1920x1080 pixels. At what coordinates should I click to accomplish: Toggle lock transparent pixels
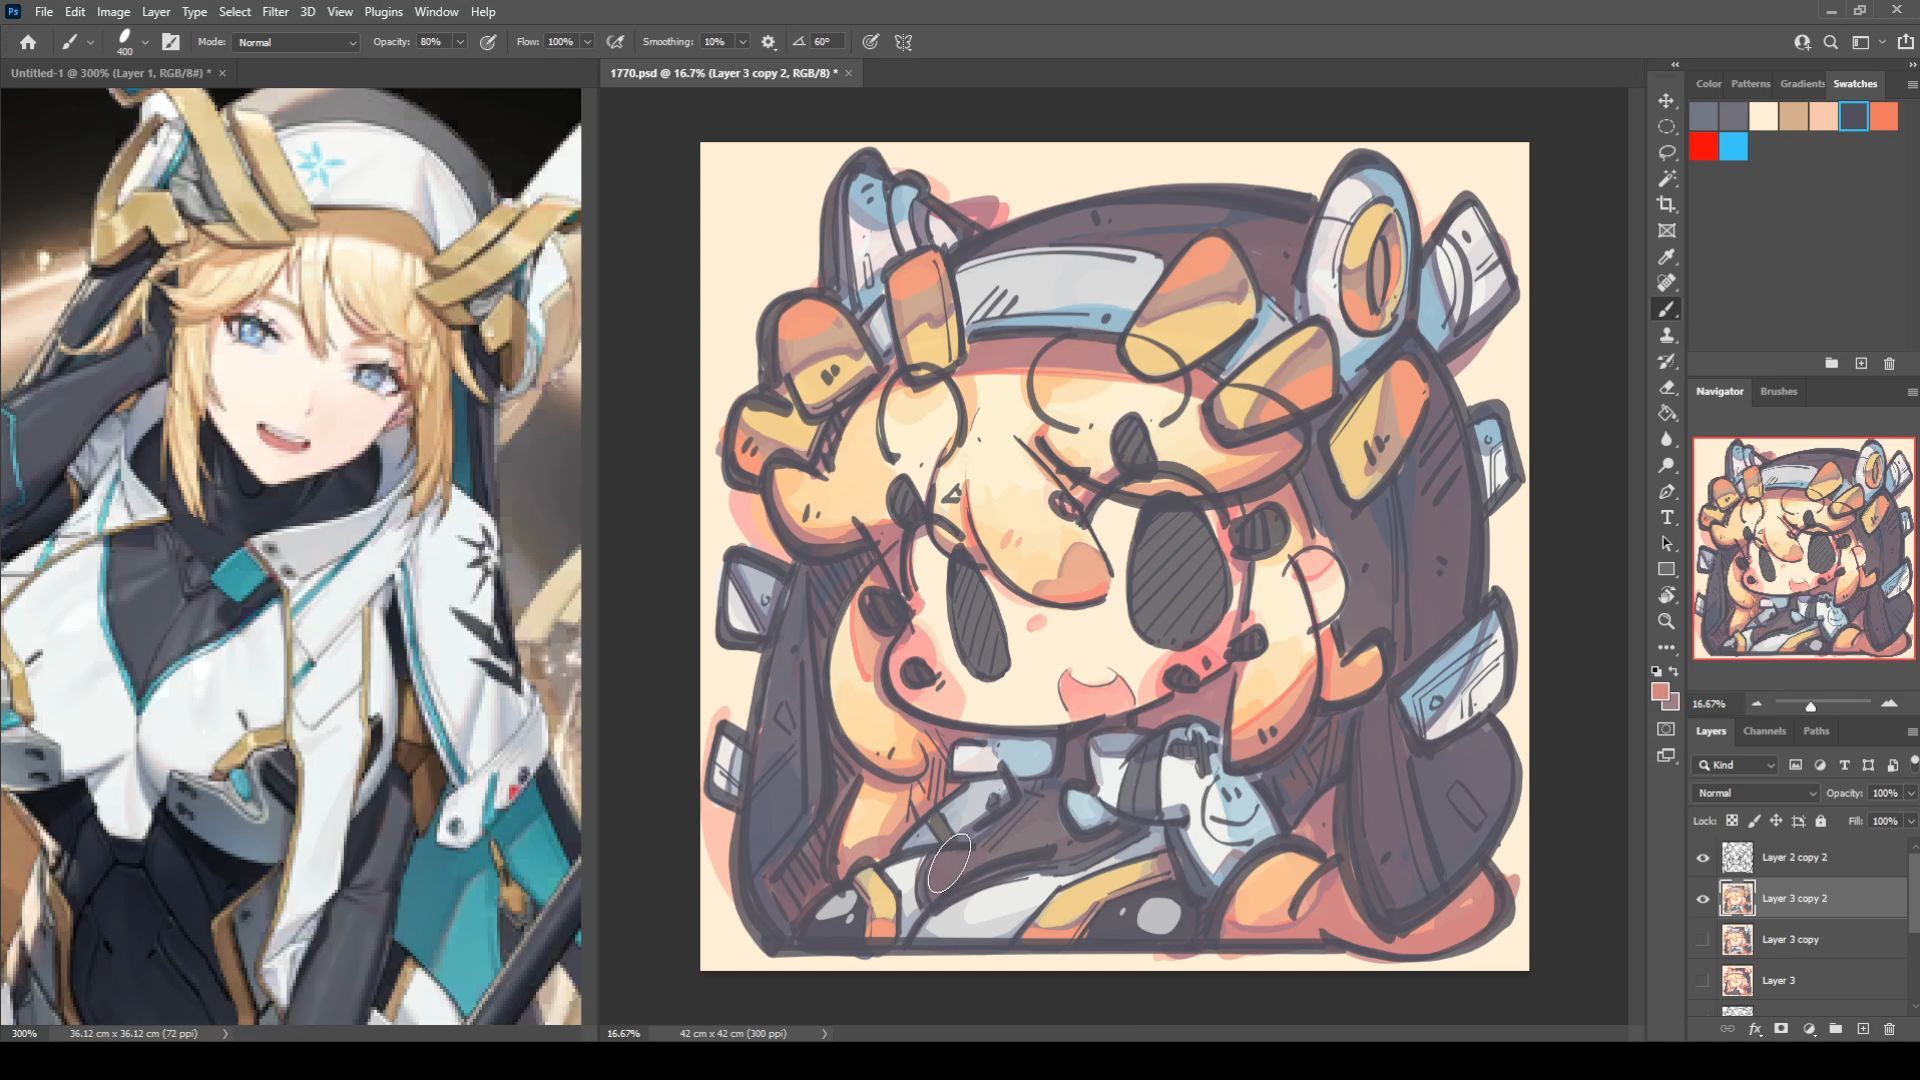(1732, 821)
